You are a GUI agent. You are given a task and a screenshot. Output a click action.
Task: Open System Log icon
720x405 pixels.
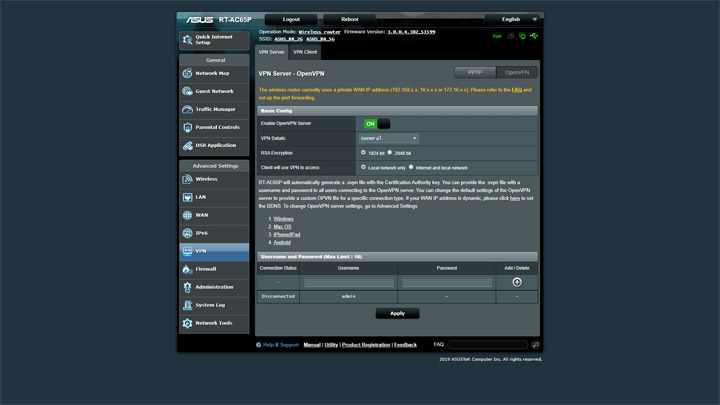click(187, 305)
